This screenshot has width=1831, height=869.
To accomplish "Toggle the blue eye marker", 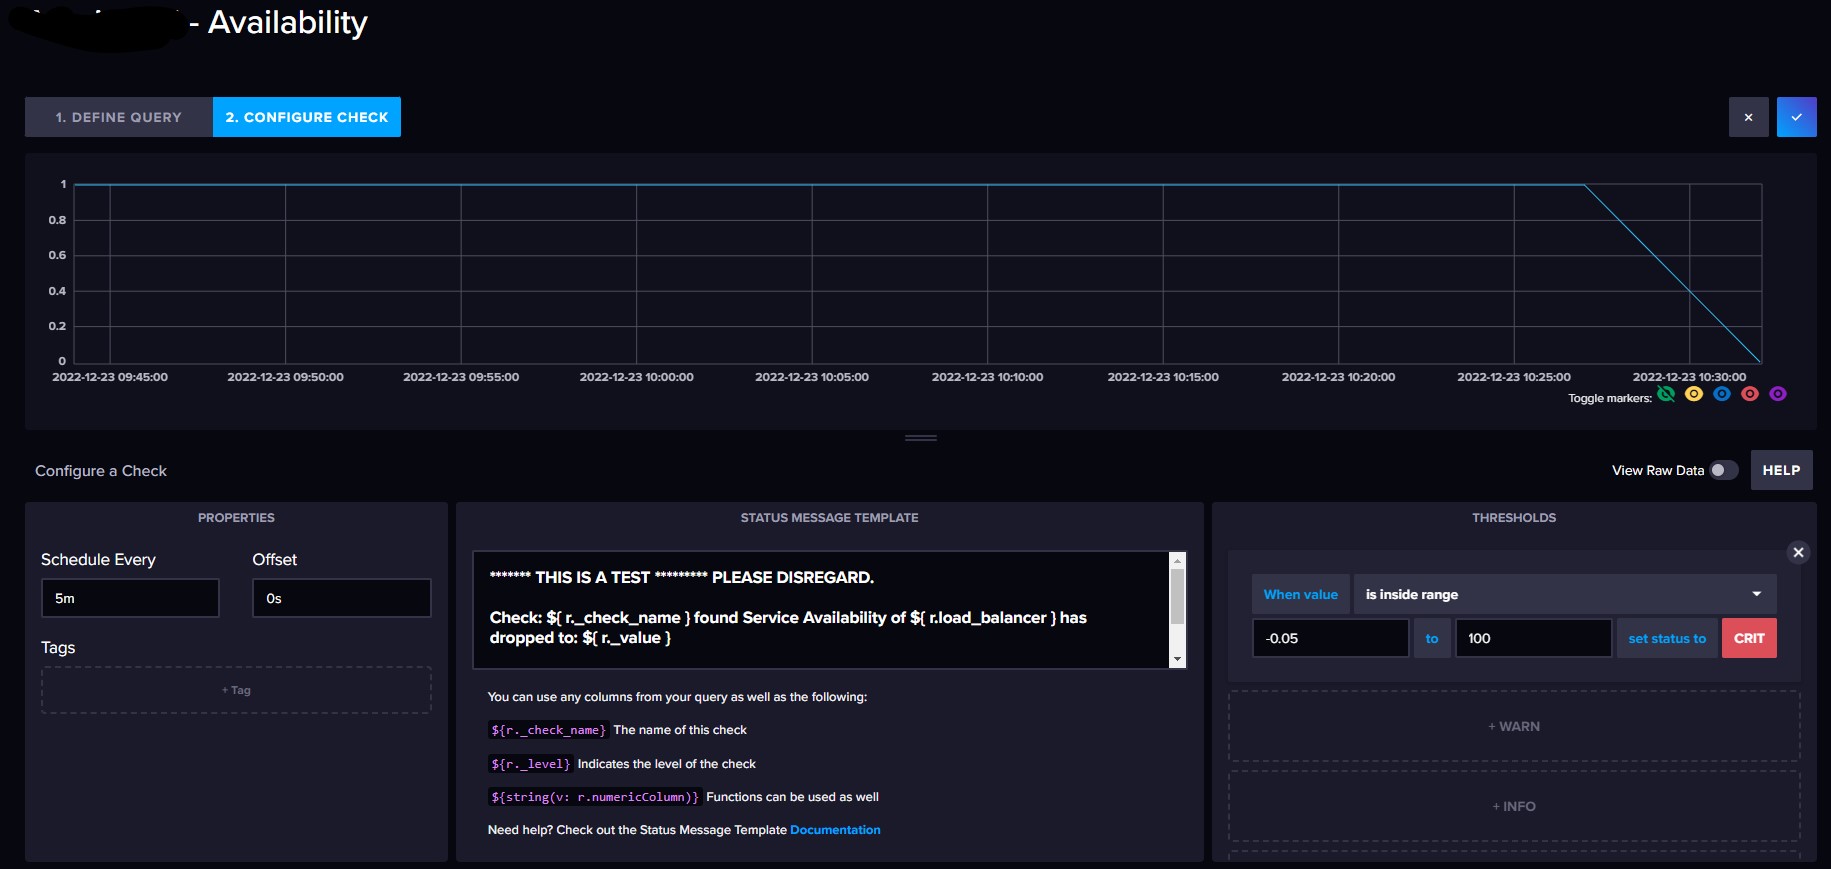I will (x=1722, y=394).
